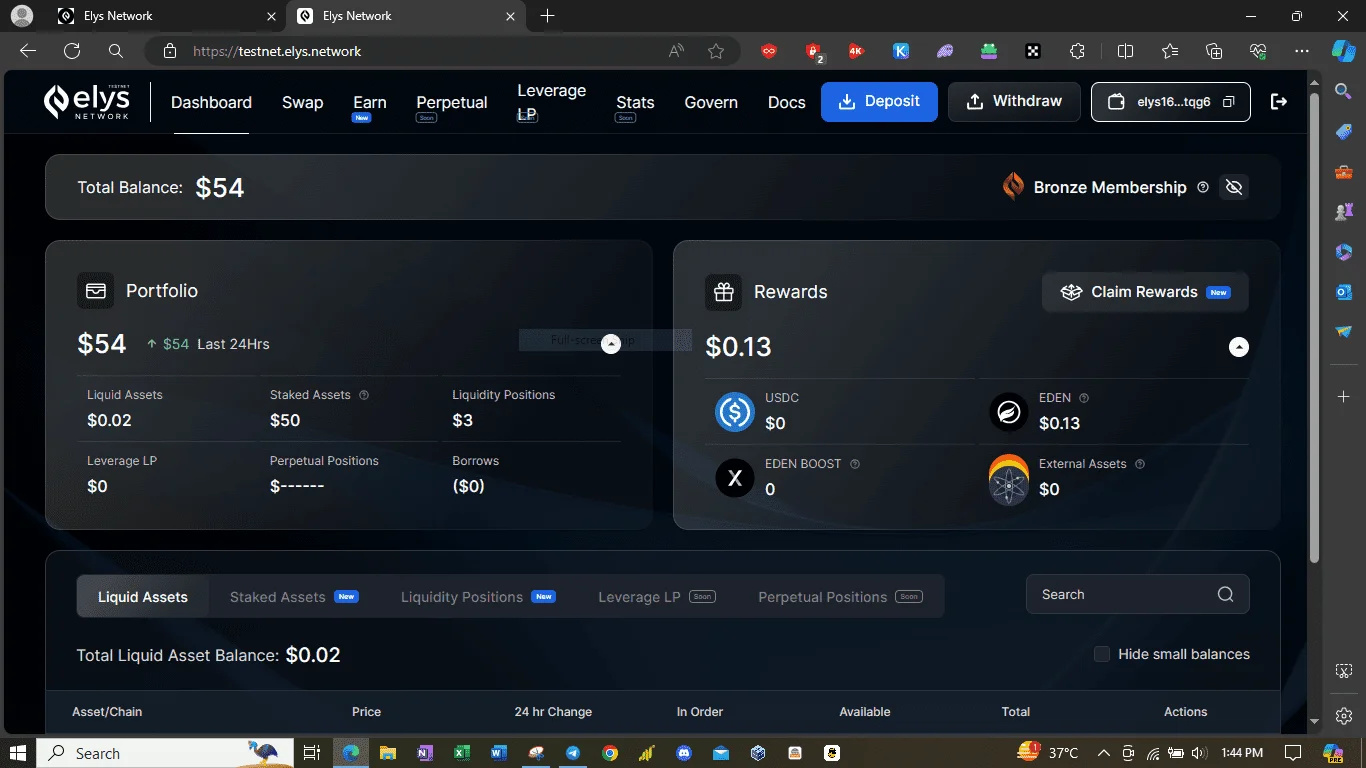Click info icon beside EDEN reward
The height and width of the screenshot is (768, 1366).
[1084, 398]
